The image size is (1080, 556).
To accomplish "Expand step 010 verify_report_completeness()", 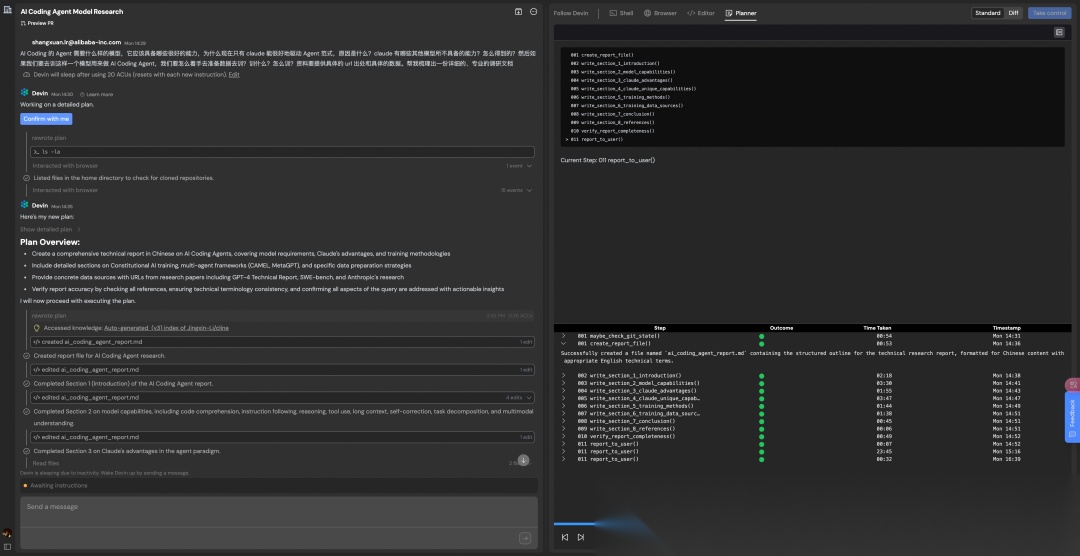I will tap(563, 436).
